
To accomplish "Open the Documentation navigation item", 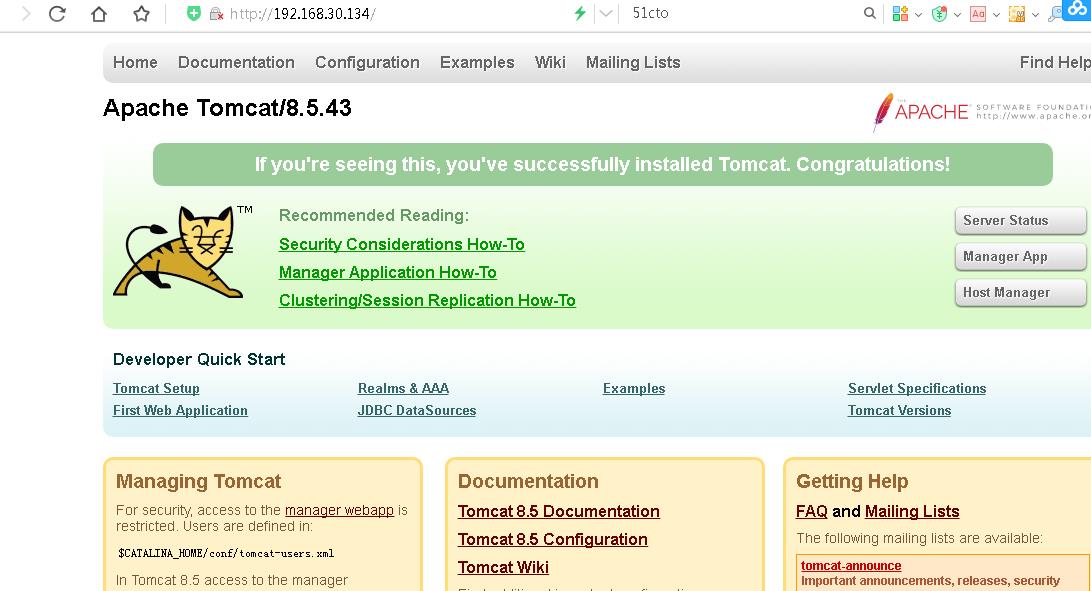I will tap(236, 63).
